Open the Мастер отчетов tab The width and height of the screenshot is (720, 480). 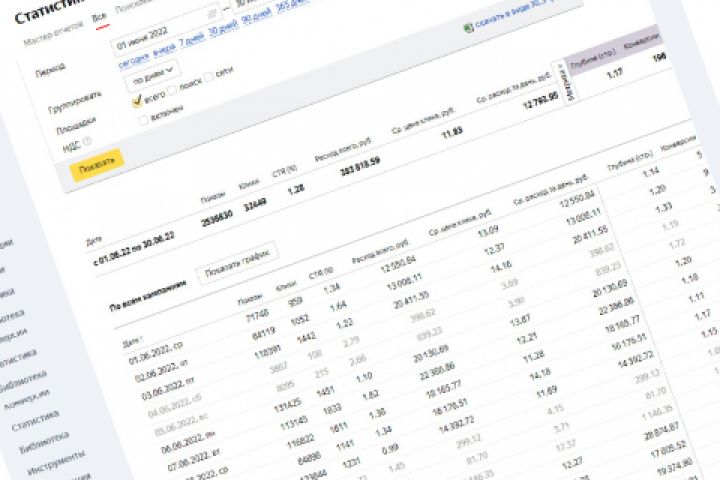click(53, 33)
